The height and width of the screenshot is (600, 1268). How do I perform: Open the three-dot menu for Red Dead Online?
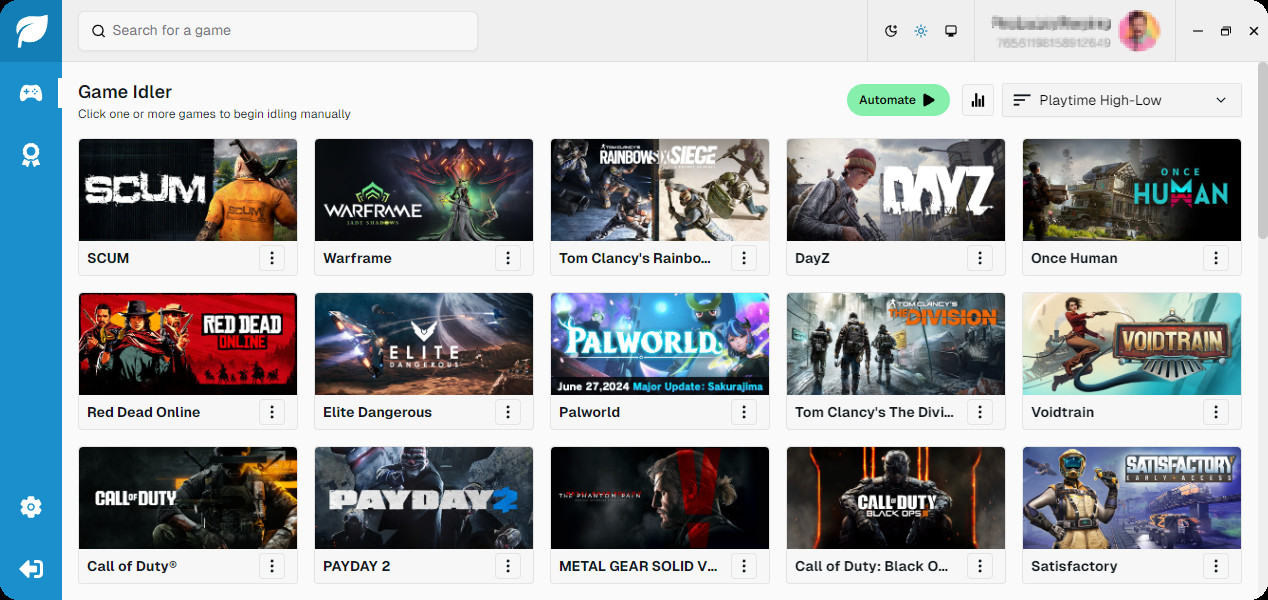pos(272,412)
